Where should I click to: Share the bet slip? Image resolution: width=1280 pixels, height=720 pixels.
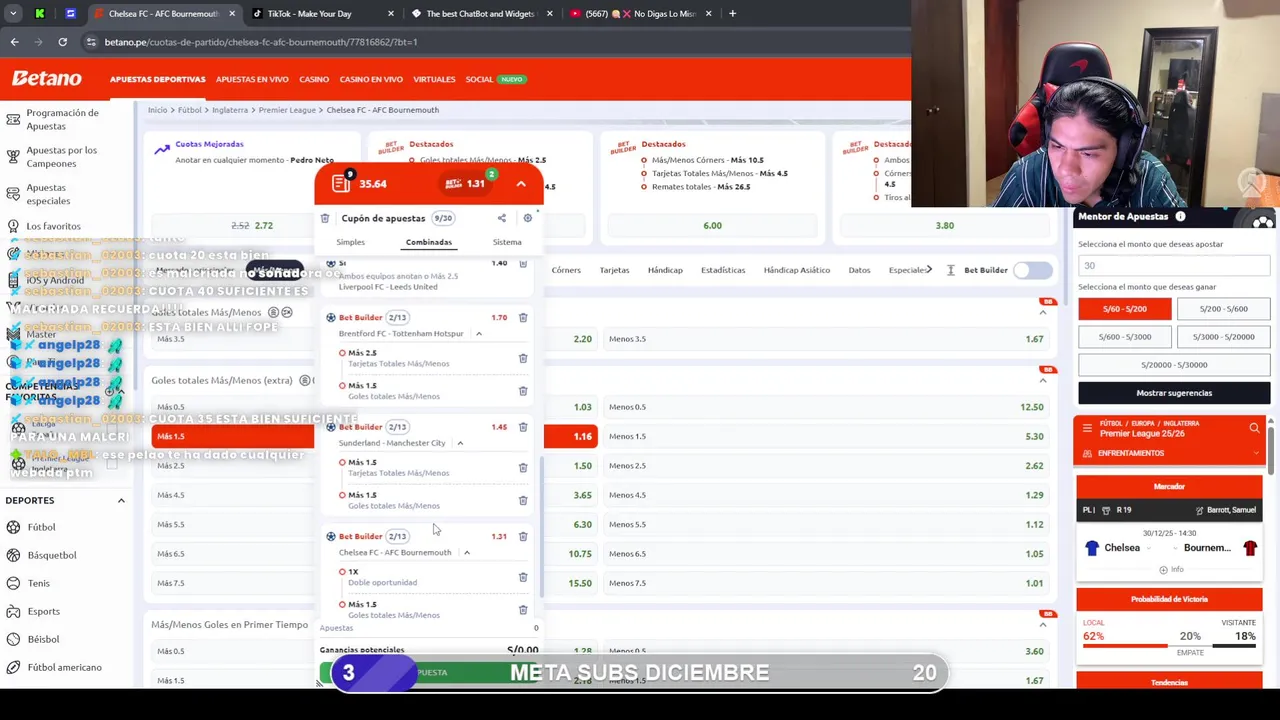point(501,218)
